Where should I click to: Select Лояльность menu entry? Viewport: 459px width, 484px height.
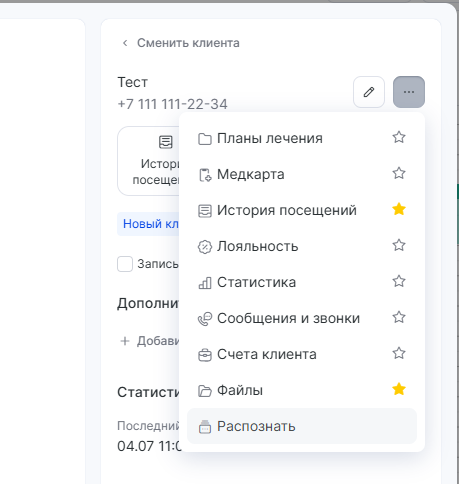tap(302, 246)
